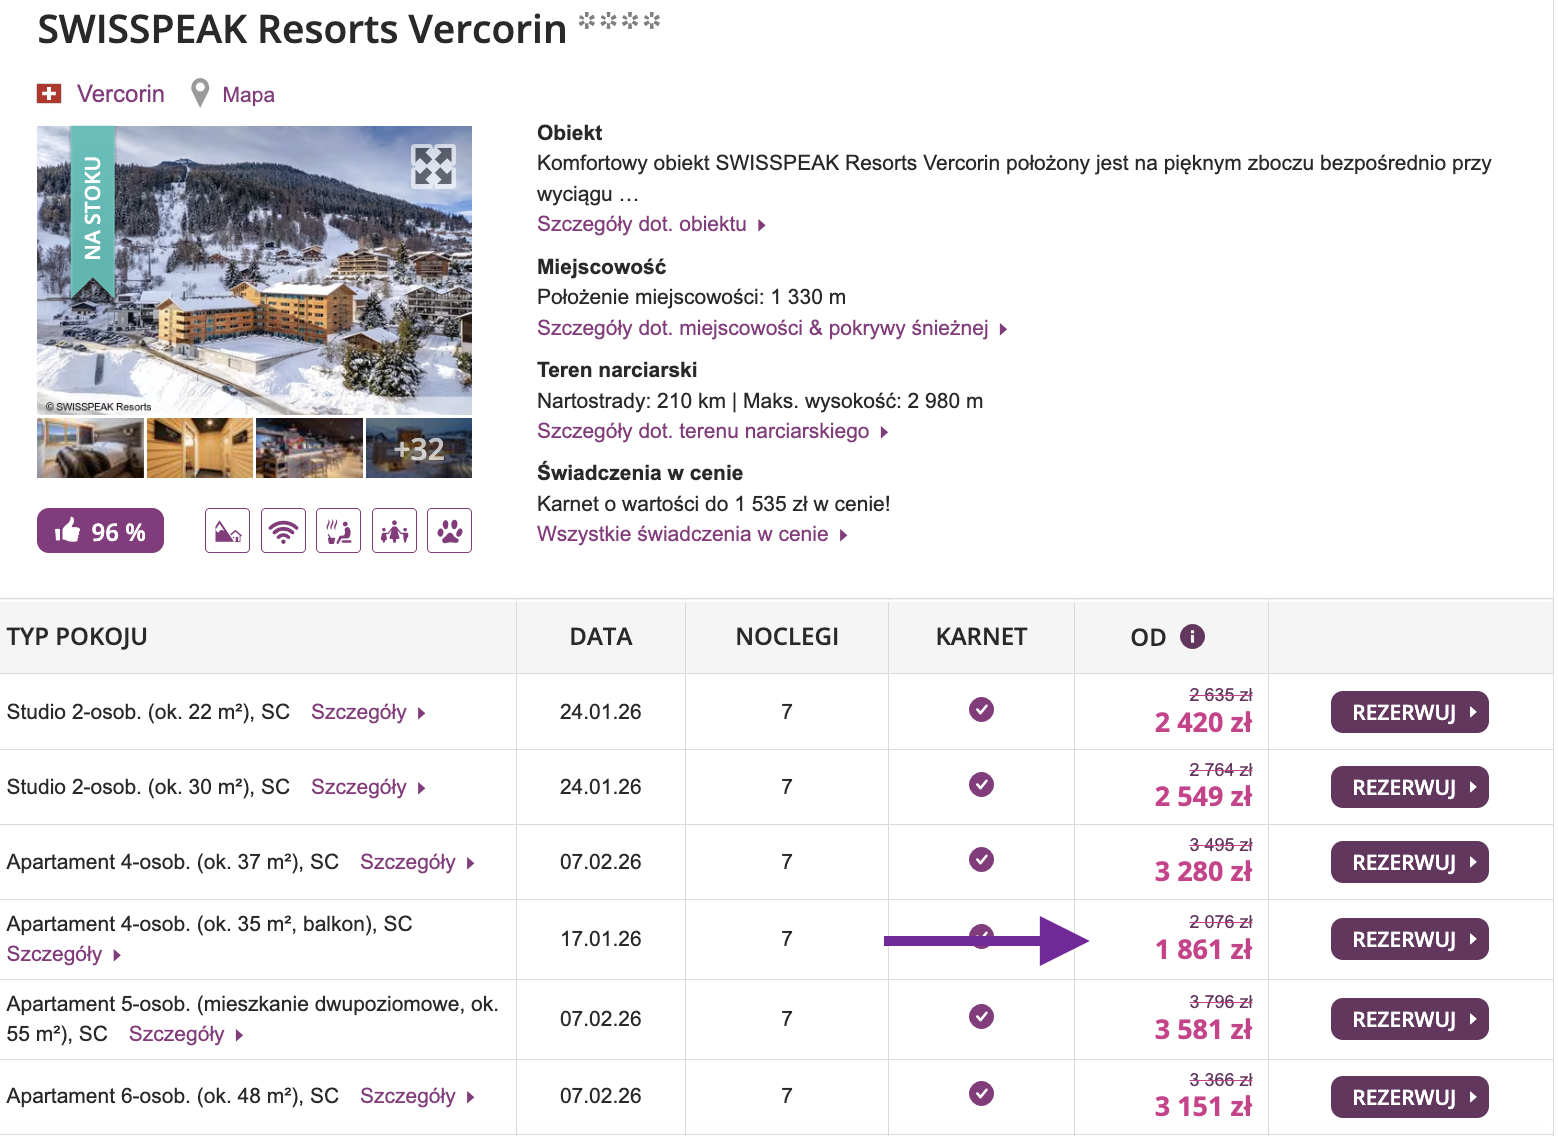Open the KARNET column header
Viewport: 1558px width, 1136px height.
pos(981,636)
